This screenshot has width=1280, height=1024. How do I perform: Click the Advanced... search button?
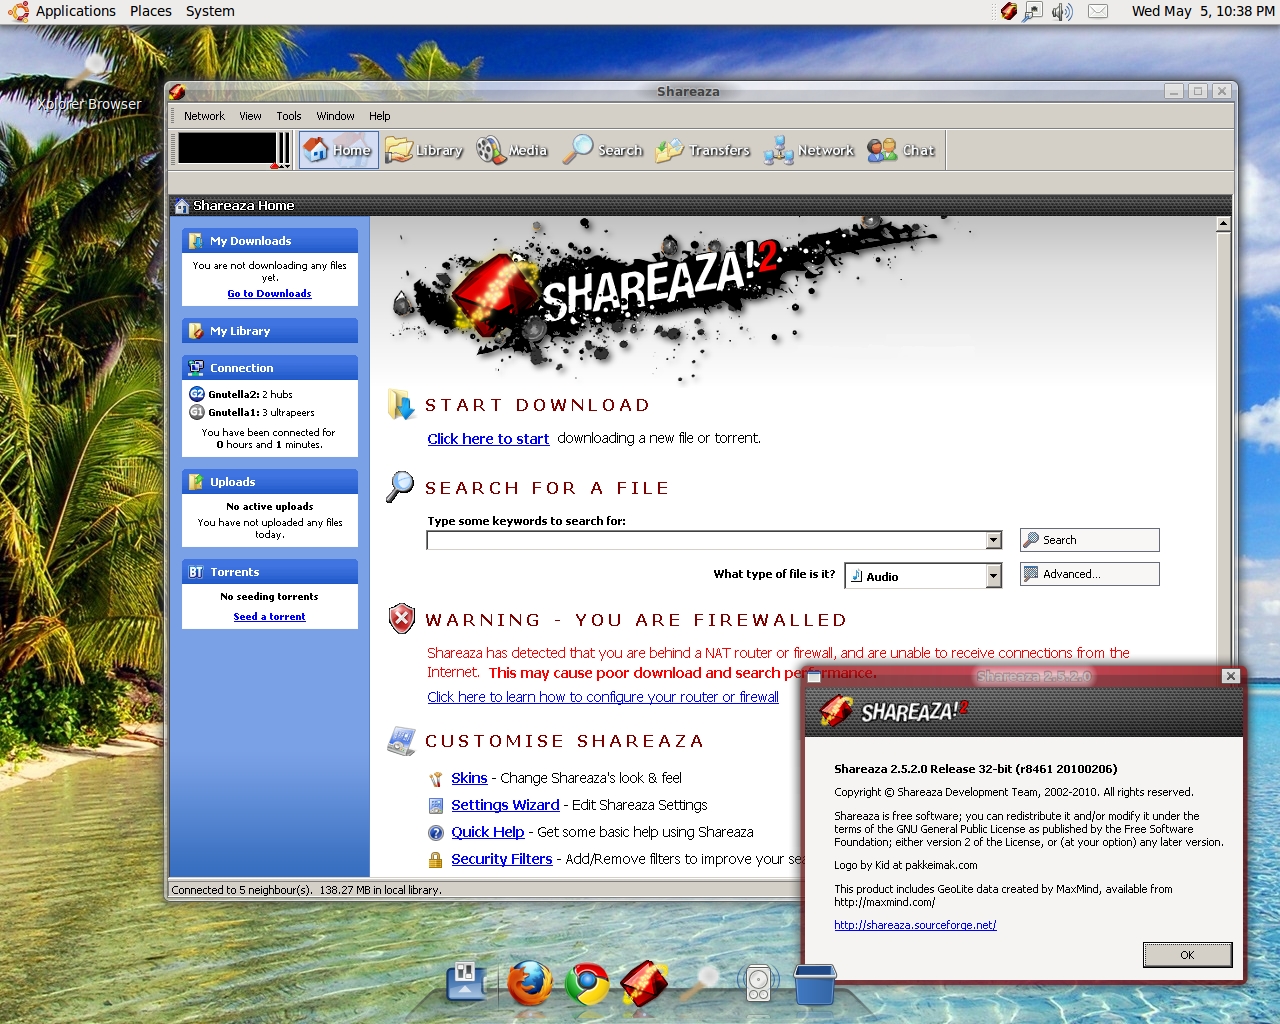tap(1089, 574)
